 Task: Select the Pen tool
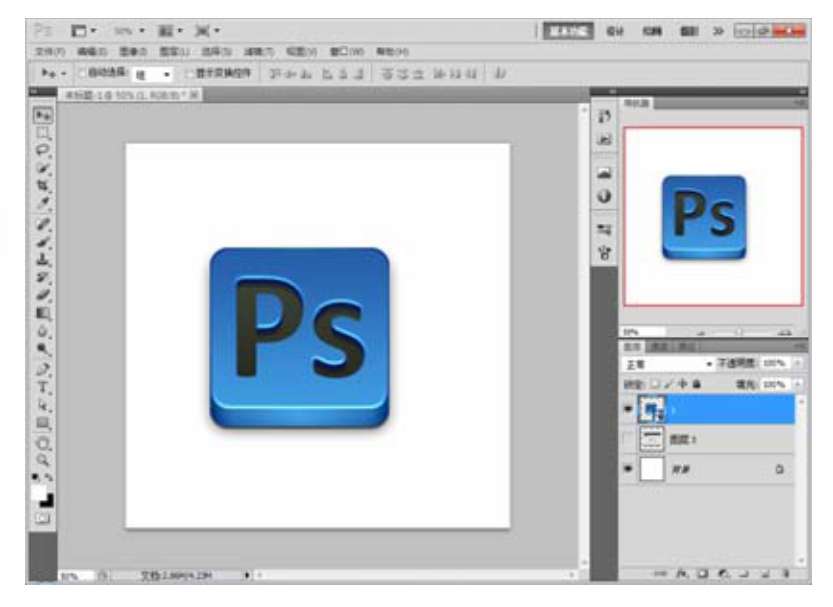tap(43, 370)
